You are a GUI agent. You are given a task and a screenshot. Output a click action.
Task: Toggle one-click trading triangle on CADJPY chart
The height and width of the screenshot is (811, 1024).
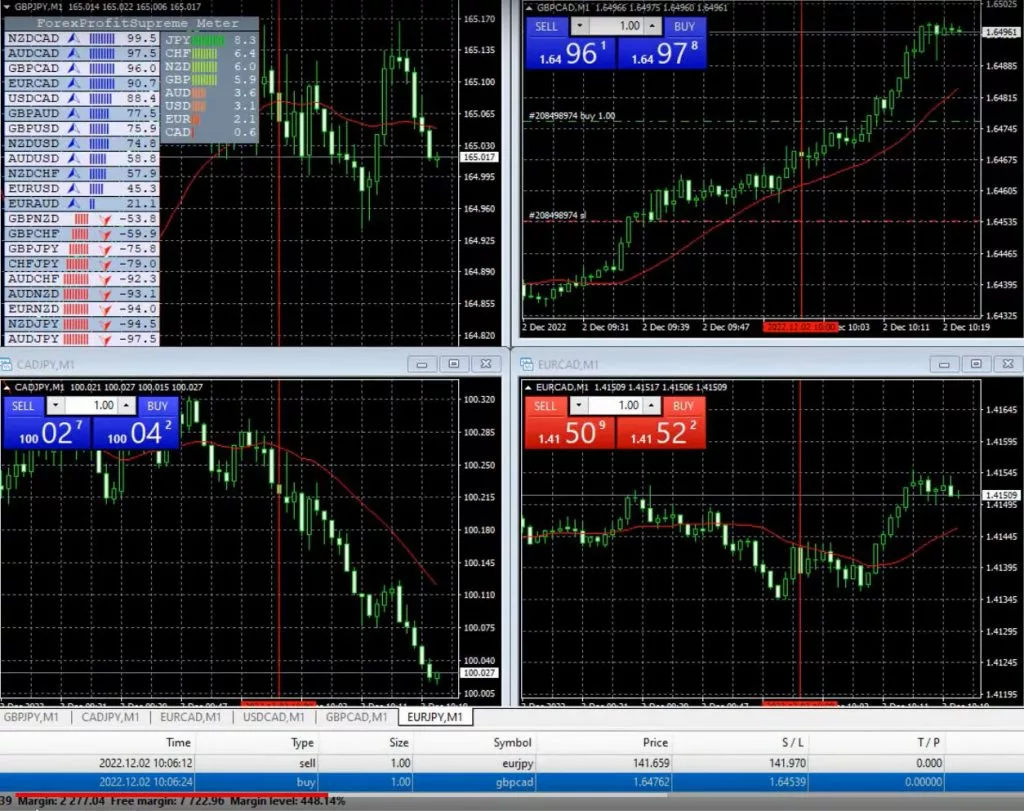(x=8, y=387)
